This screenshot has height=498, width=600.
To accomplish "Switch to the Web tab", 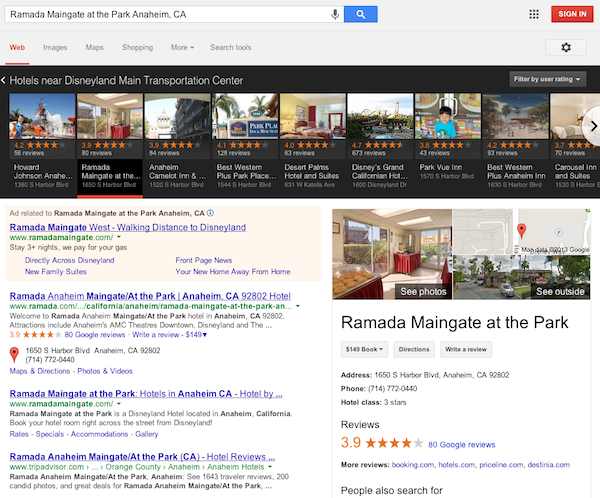I will (17, 47).
